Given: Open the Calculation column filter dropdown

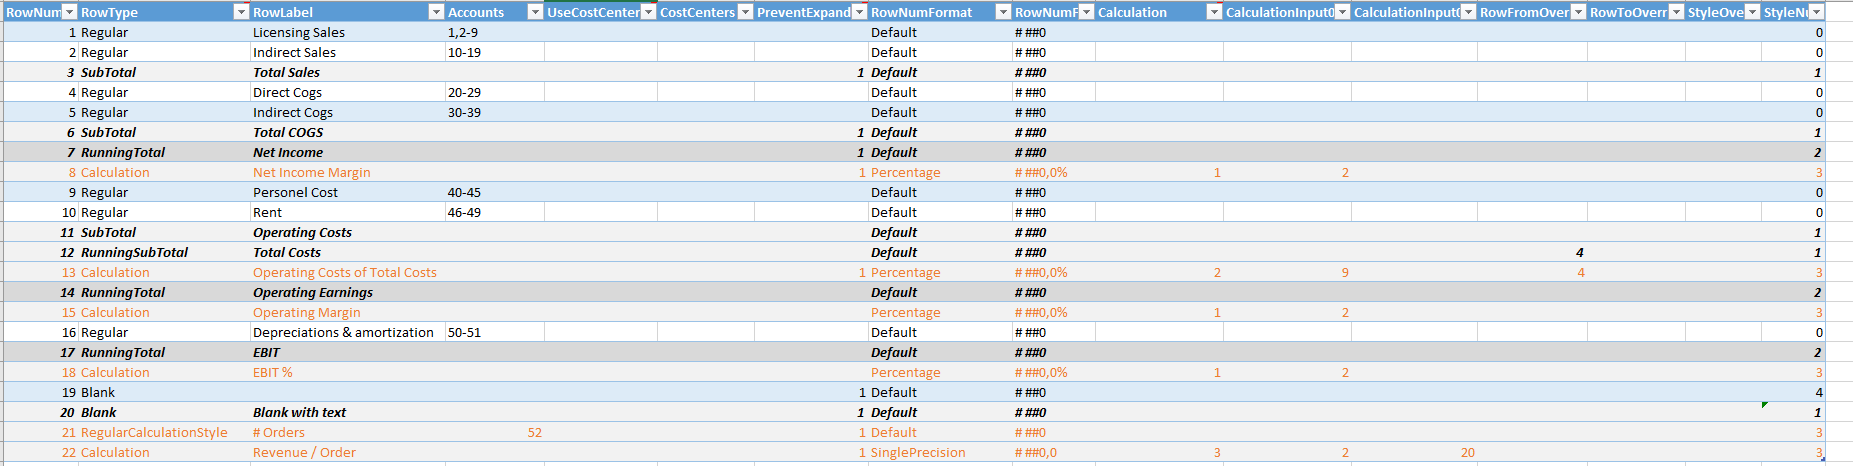Looking at the screenshot, I should click(1214, 12).
